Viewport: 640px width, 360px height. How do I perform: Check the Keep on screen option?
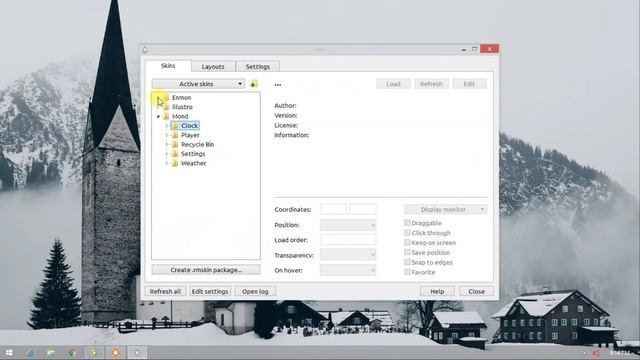[x=407, y=242]
